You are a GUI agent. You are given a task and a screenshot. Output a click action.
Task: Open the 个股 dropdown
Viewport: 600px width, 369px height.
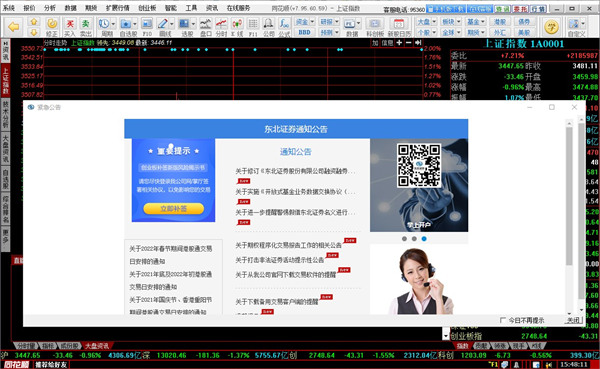click(x=426, y=32)
